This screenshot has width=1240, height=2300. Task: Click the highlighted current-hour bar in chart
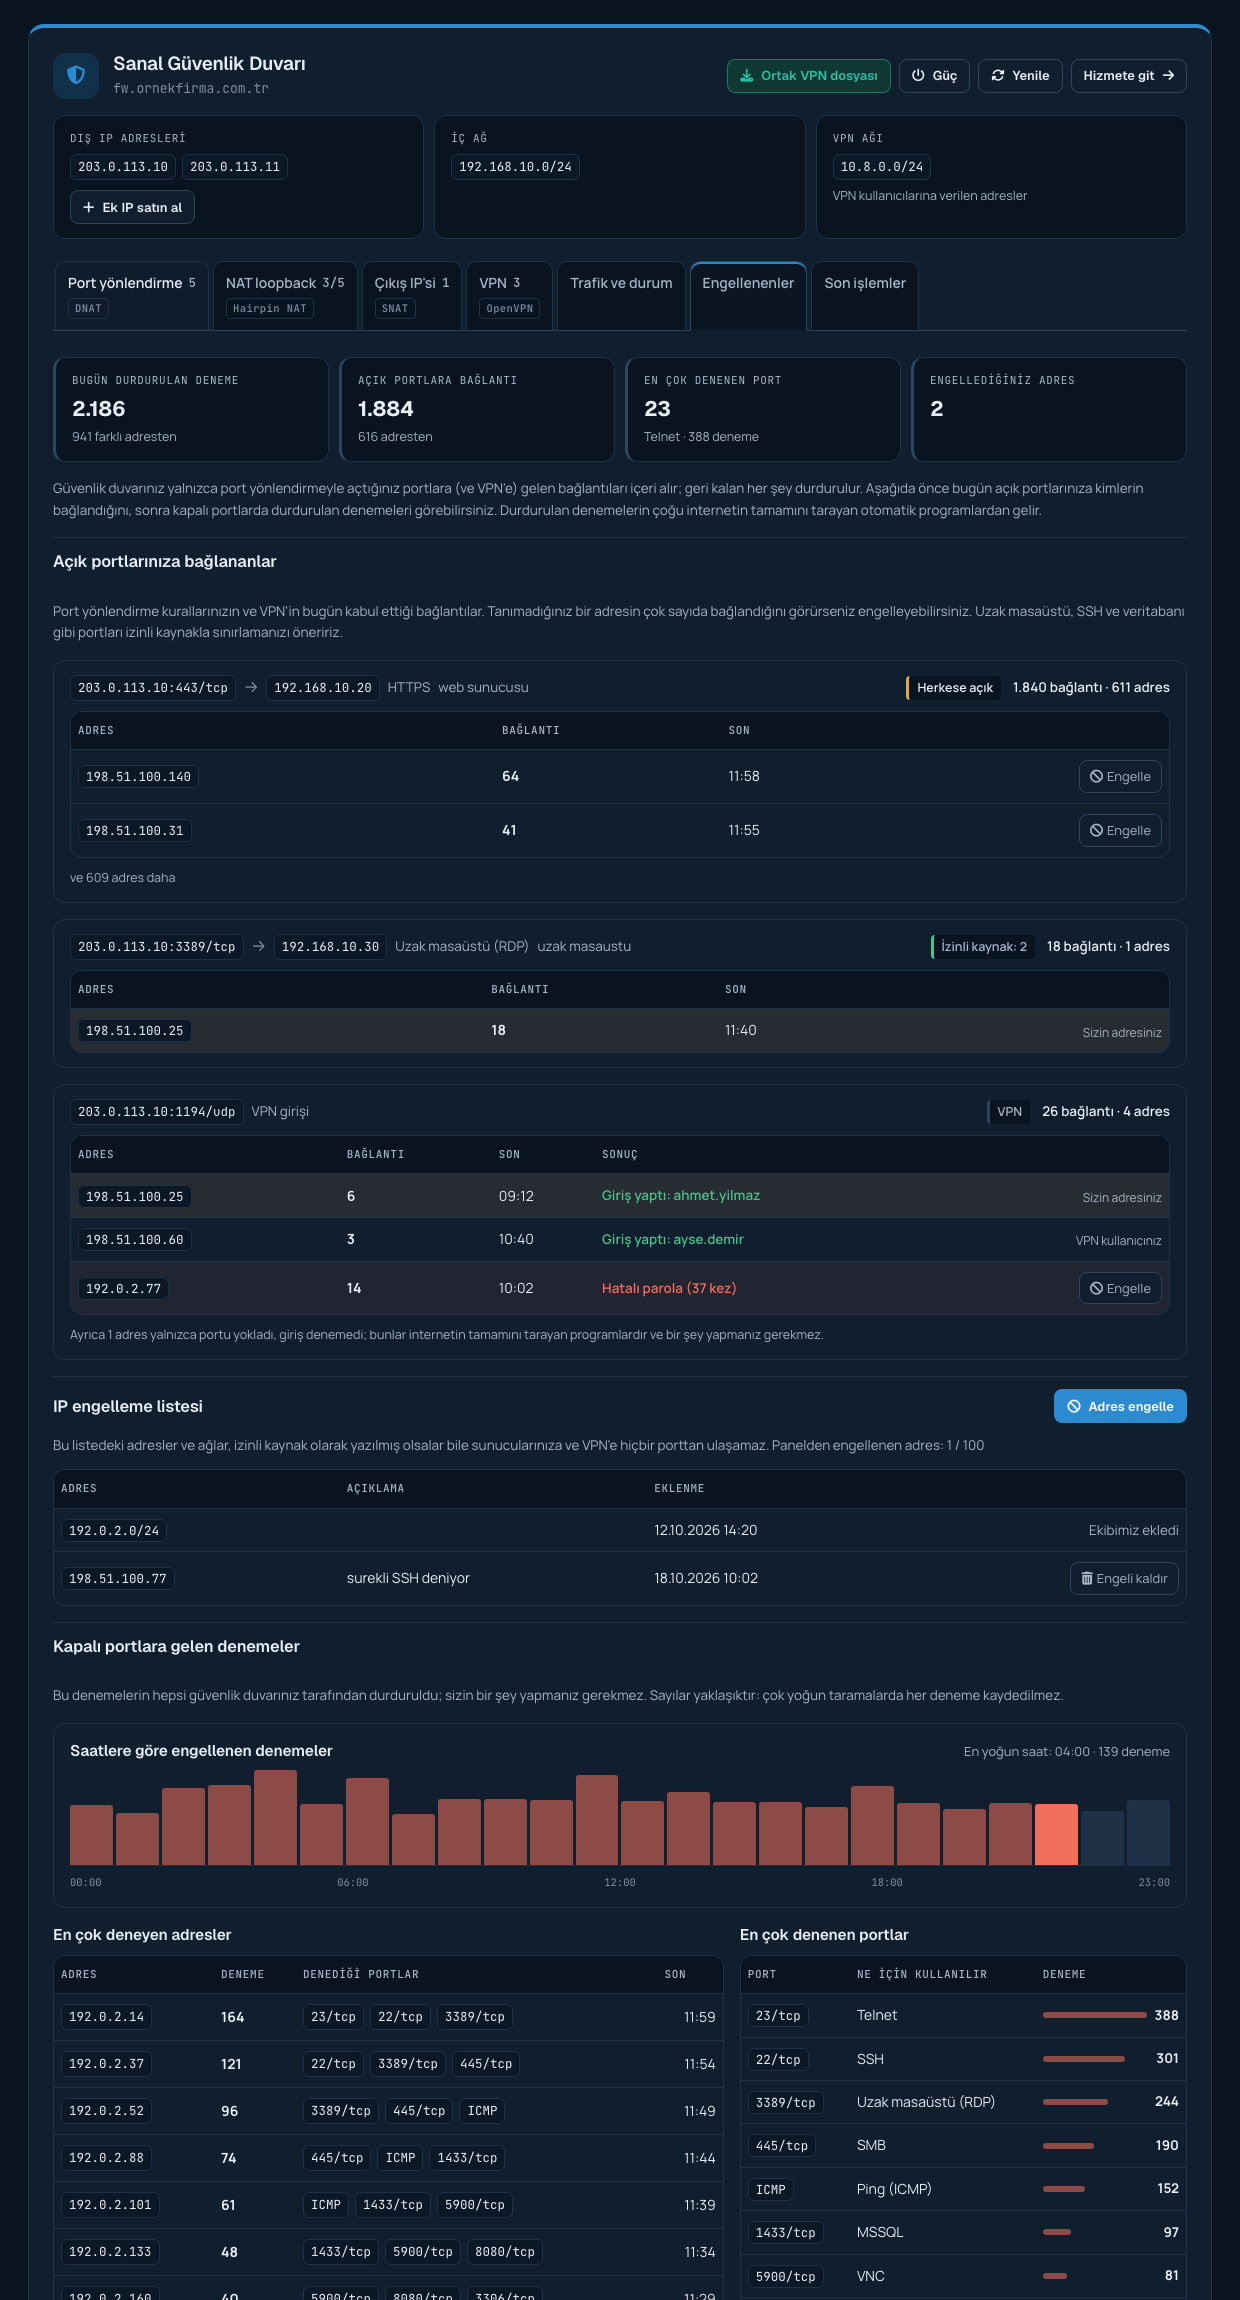click(x=1056, y=1834)
